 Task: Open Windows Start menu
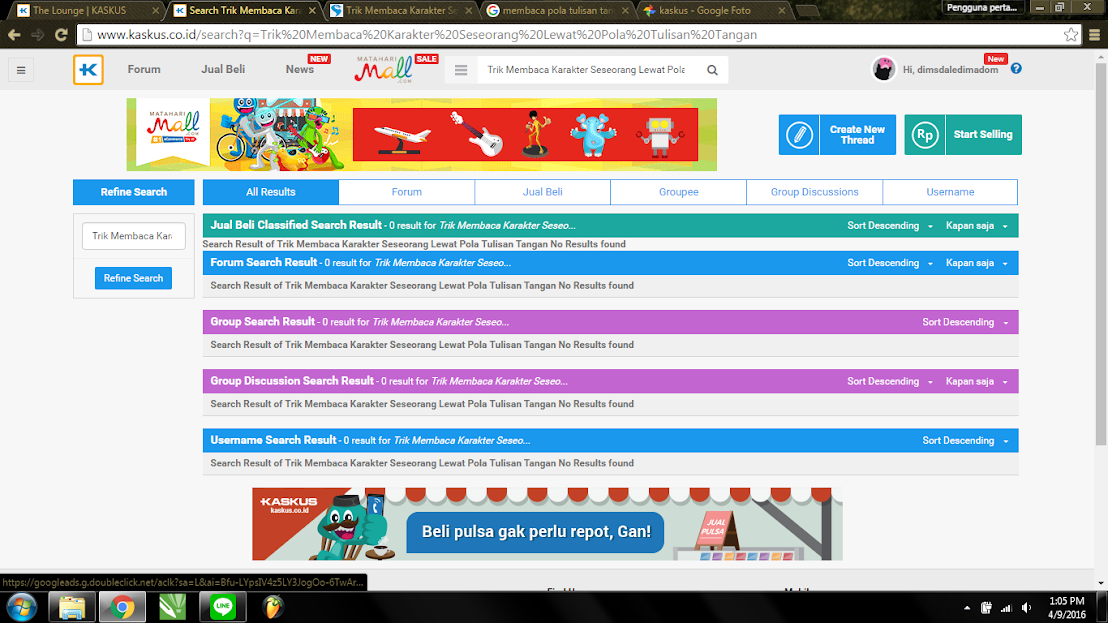(x=22, y=607)
